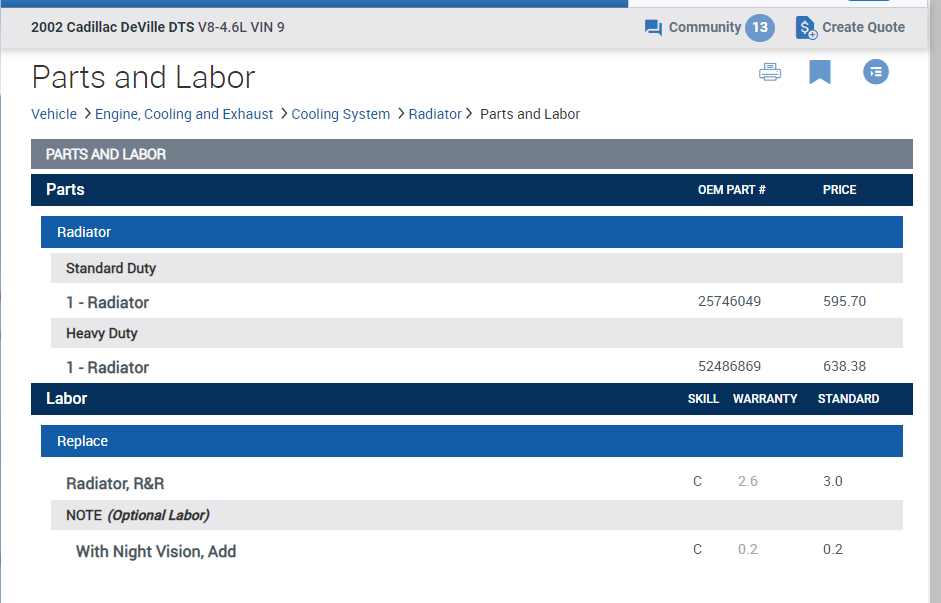Image resolution: width=941 pixels, height=603 pixels.
Task: Click NOTE (Optional Labor) row
Action: coord(477,515)
